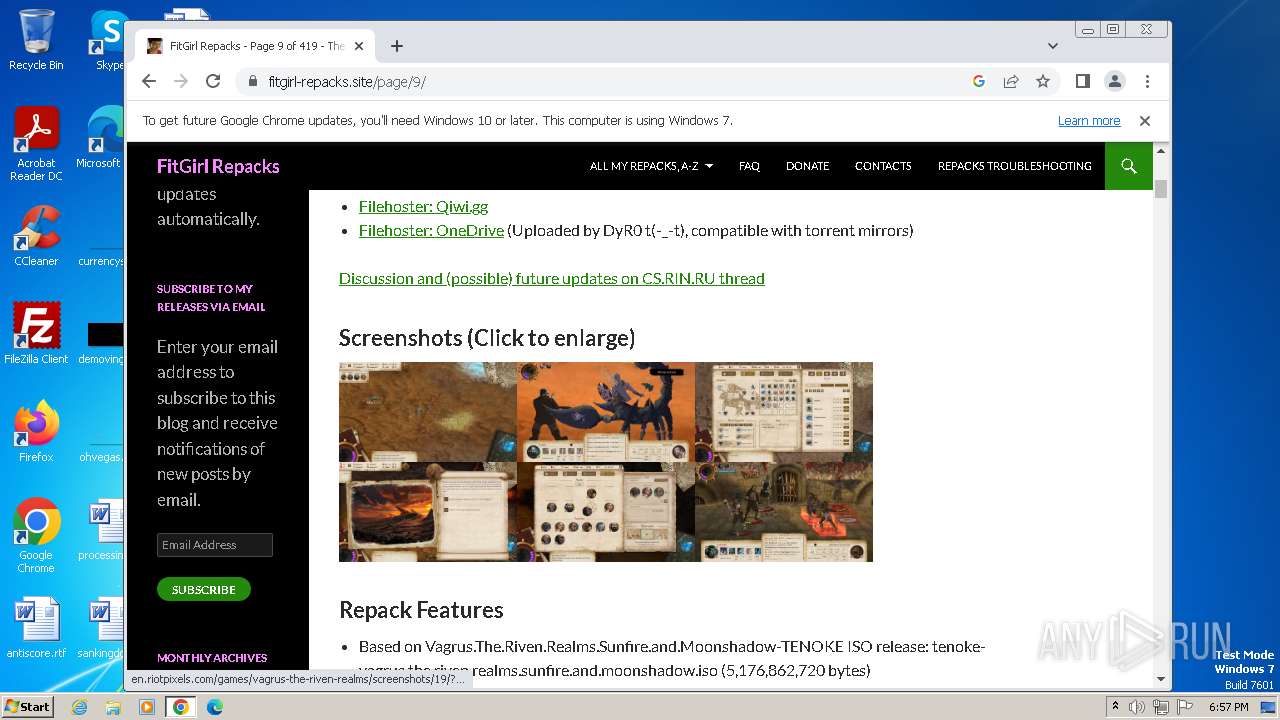Select the CCleaner desktop icon

pos(36,237)
